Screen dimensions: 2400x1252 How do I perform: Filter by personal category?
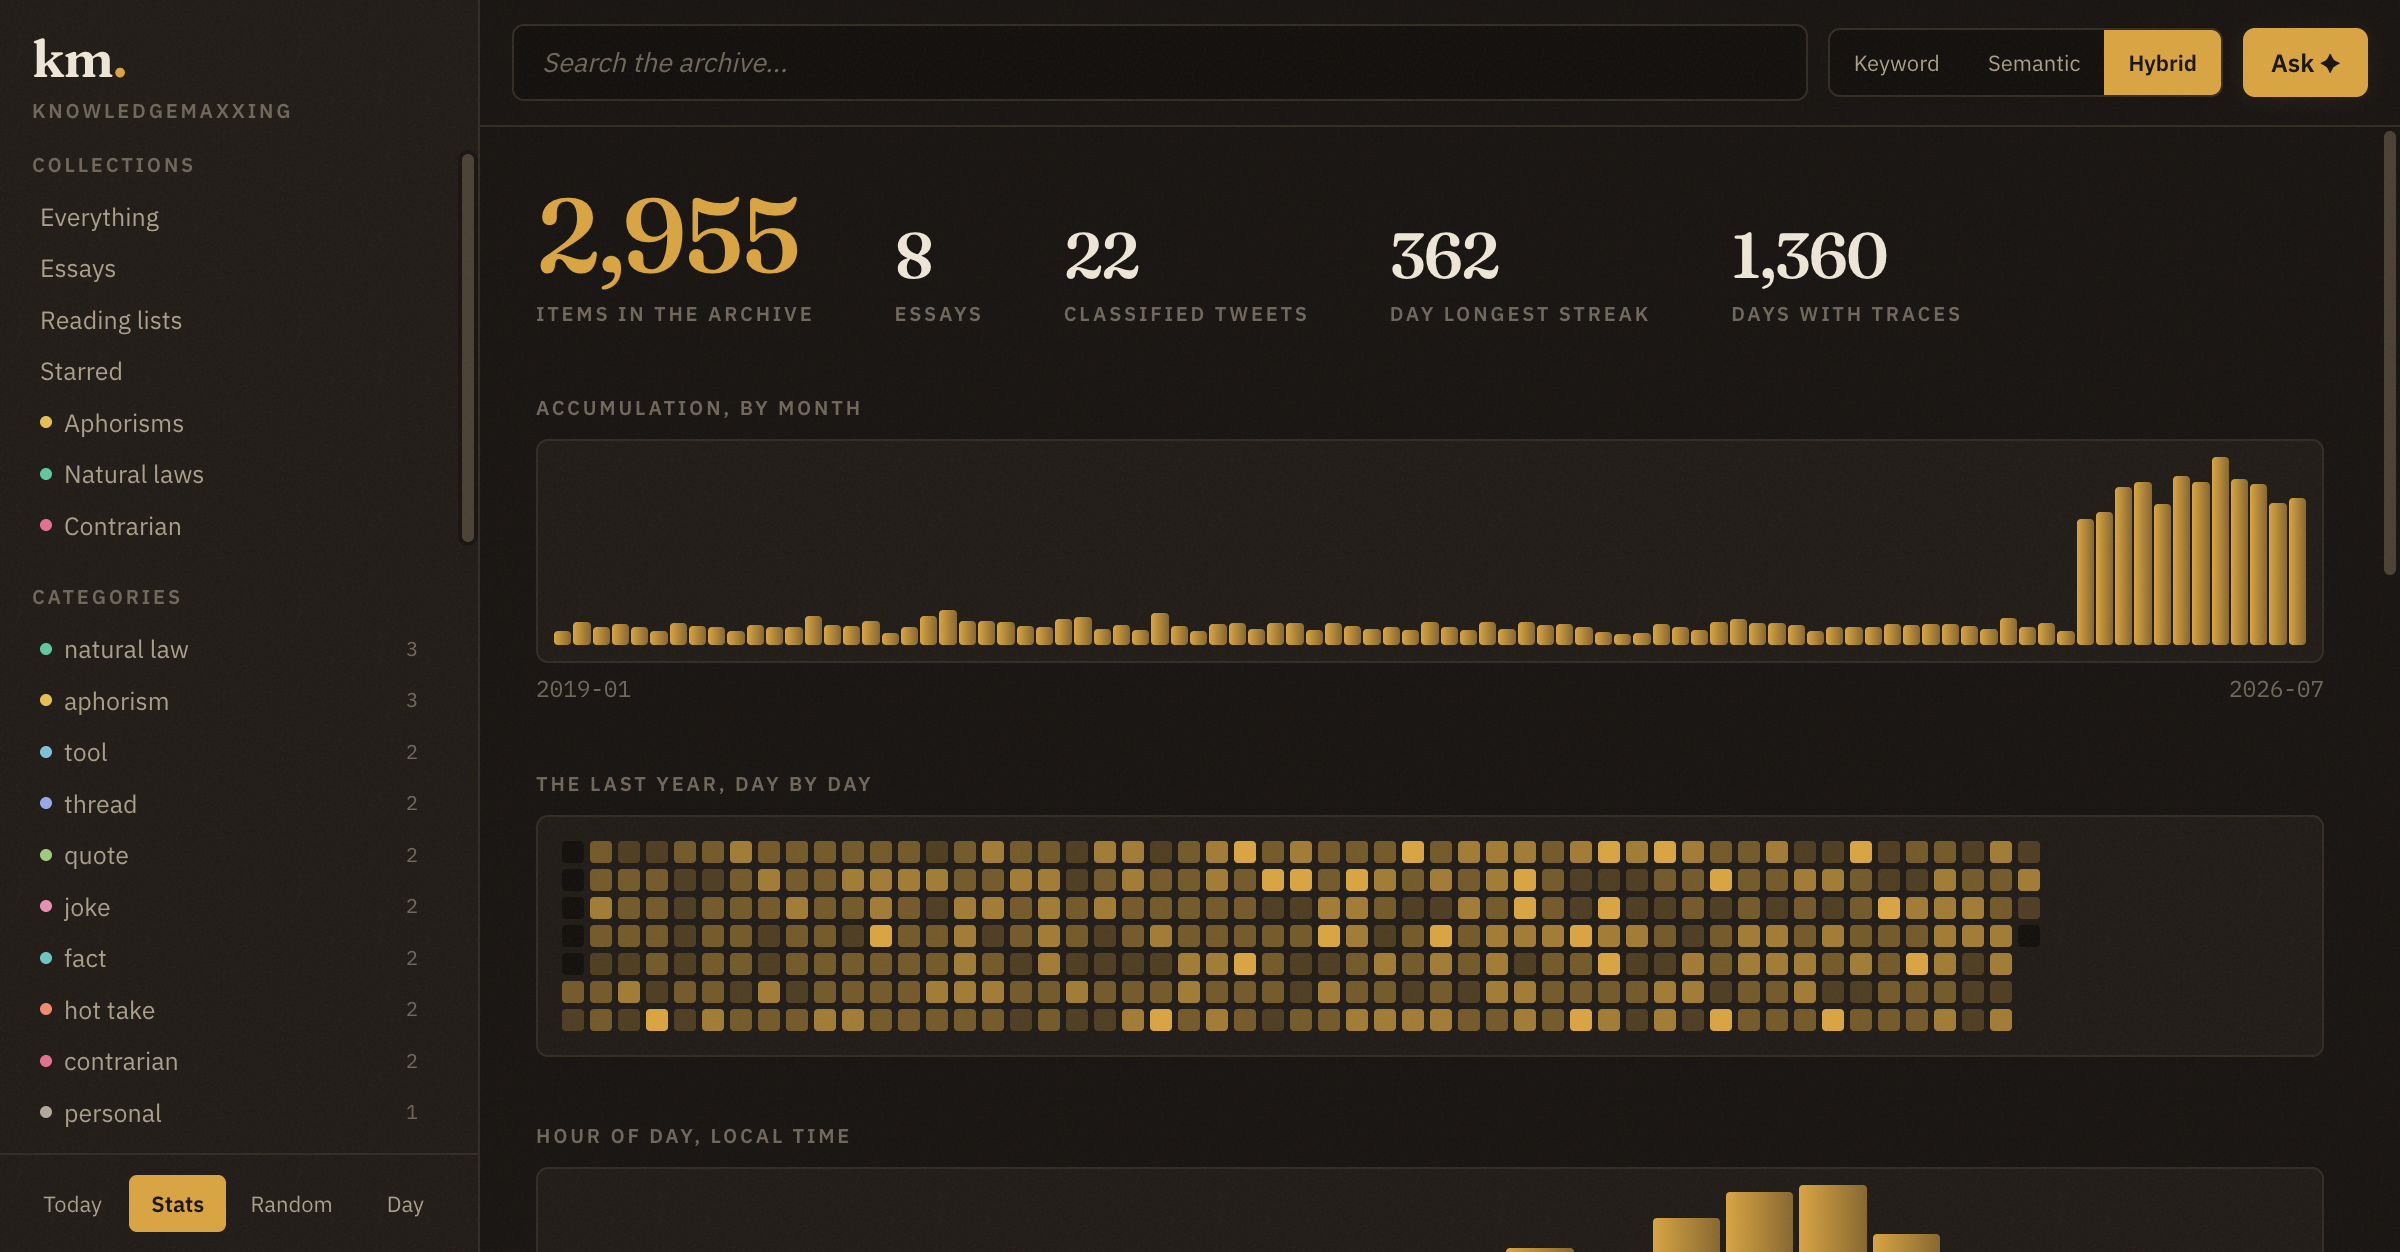[x=229, y=1113]
